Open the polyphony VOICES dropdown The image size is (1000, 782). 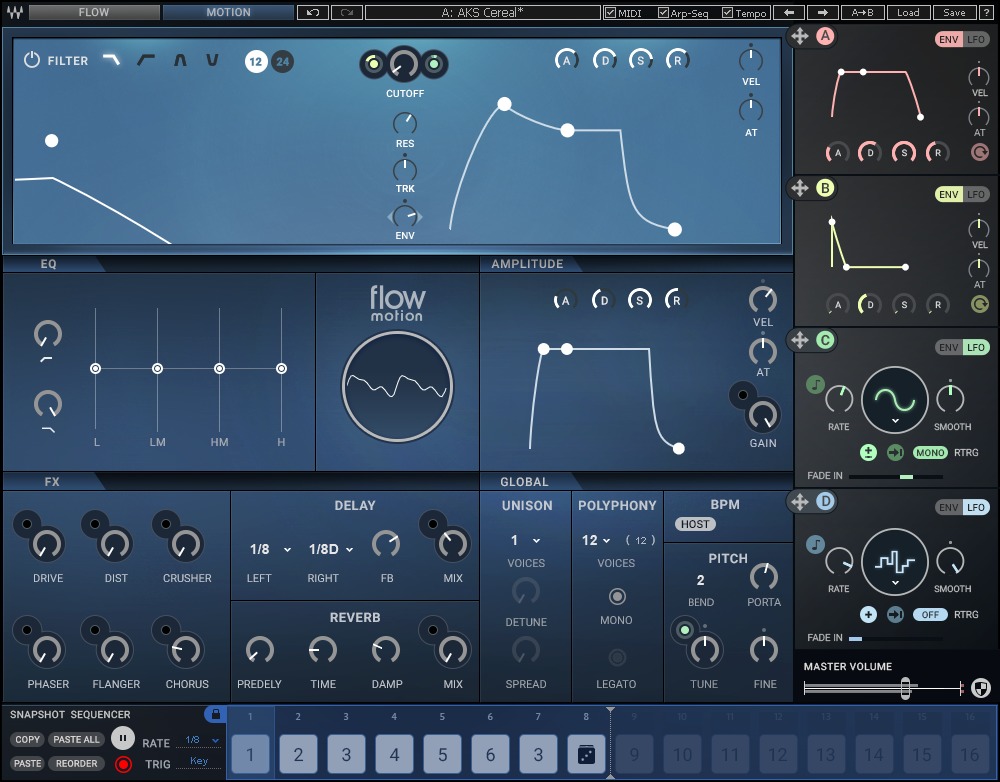596,540
